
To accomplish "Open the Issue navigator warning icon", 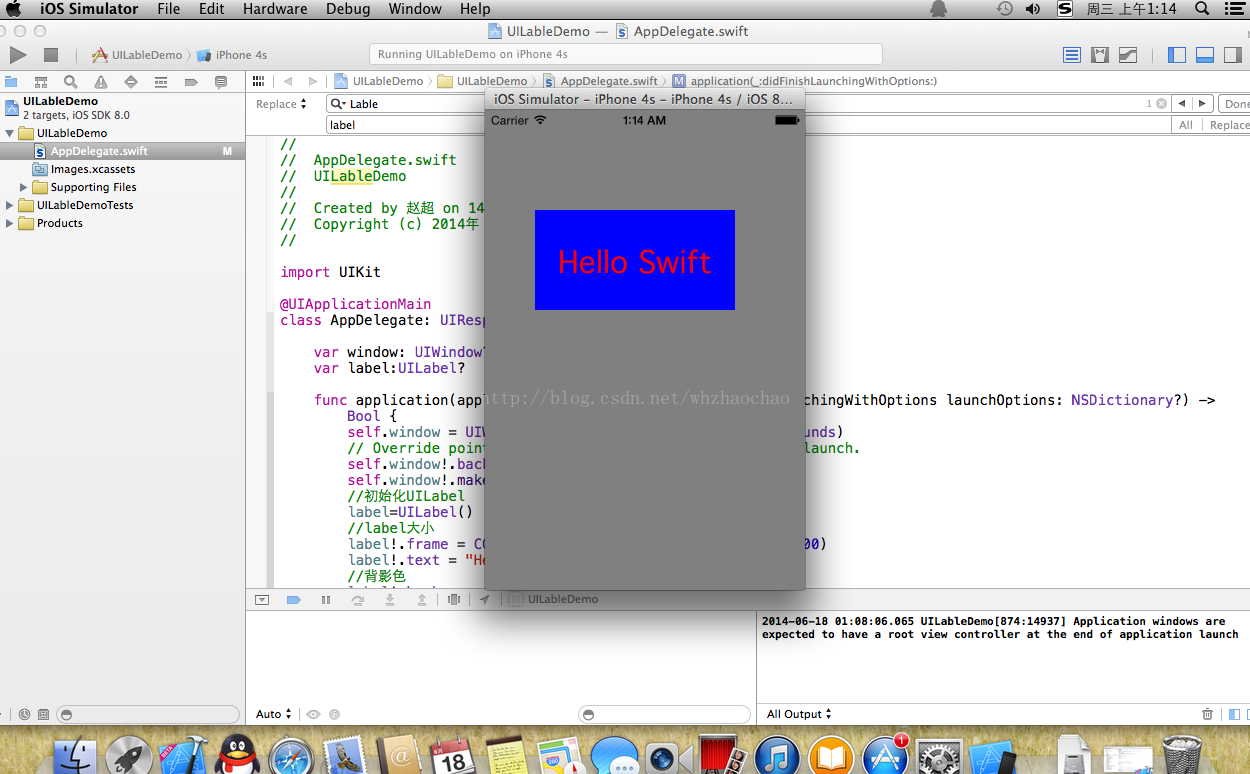I will click(101, 82).
